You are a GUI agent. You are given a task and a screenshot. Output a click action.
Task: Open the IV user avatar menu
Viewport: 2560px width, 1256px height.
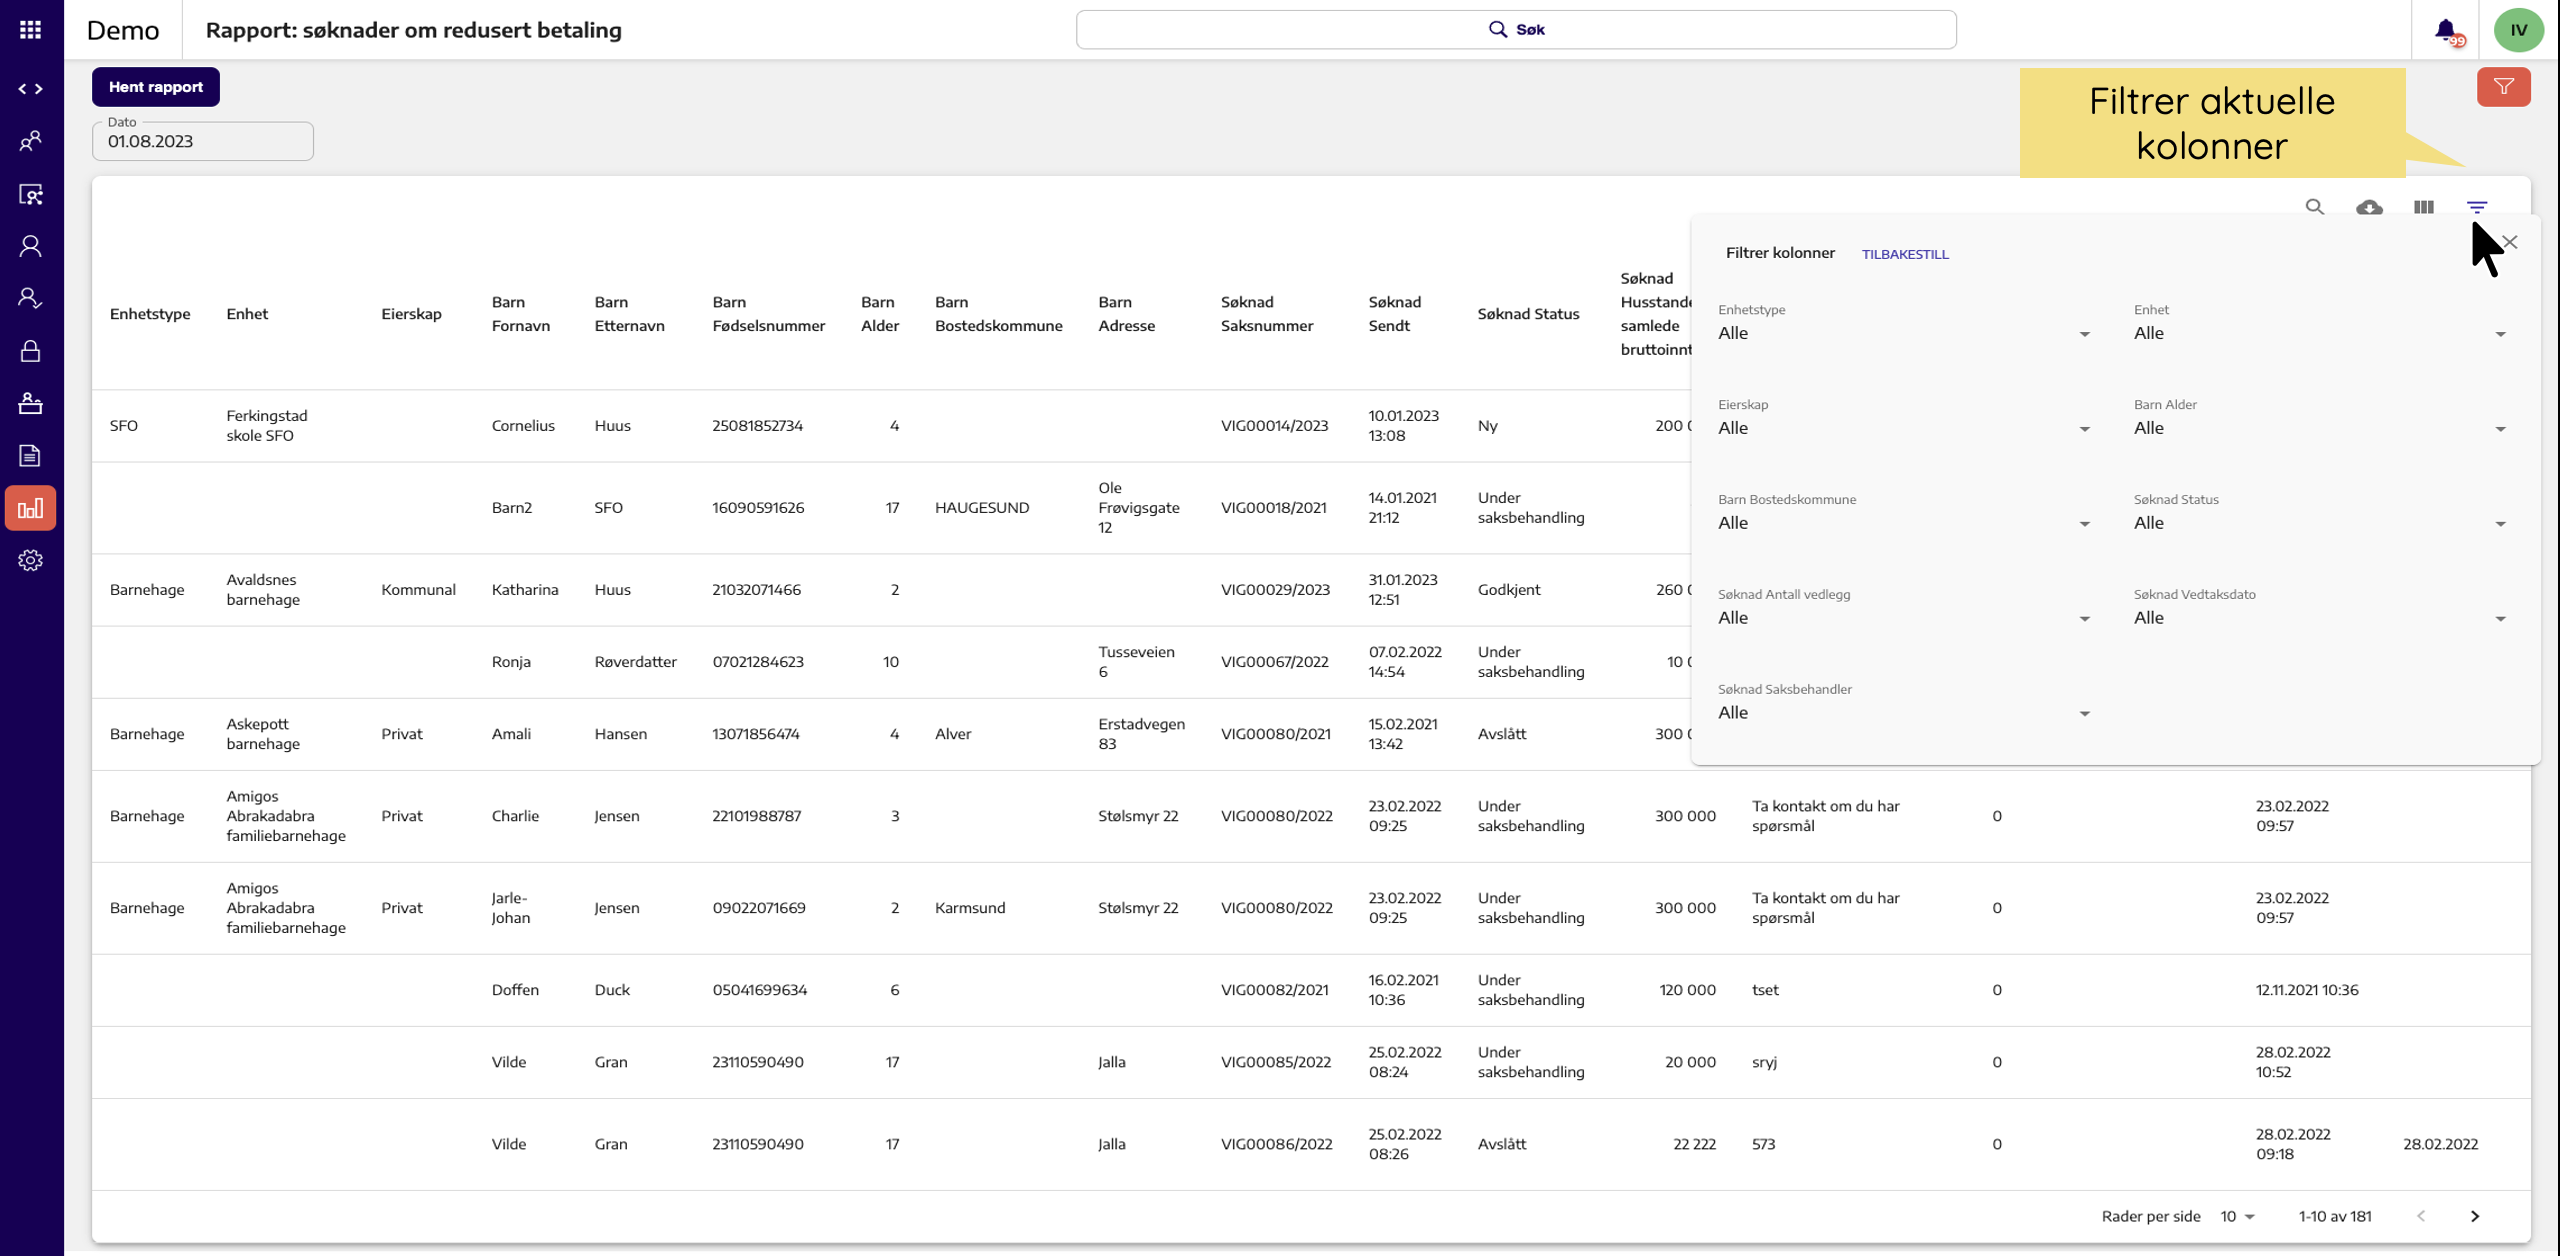coord(2519,30)
